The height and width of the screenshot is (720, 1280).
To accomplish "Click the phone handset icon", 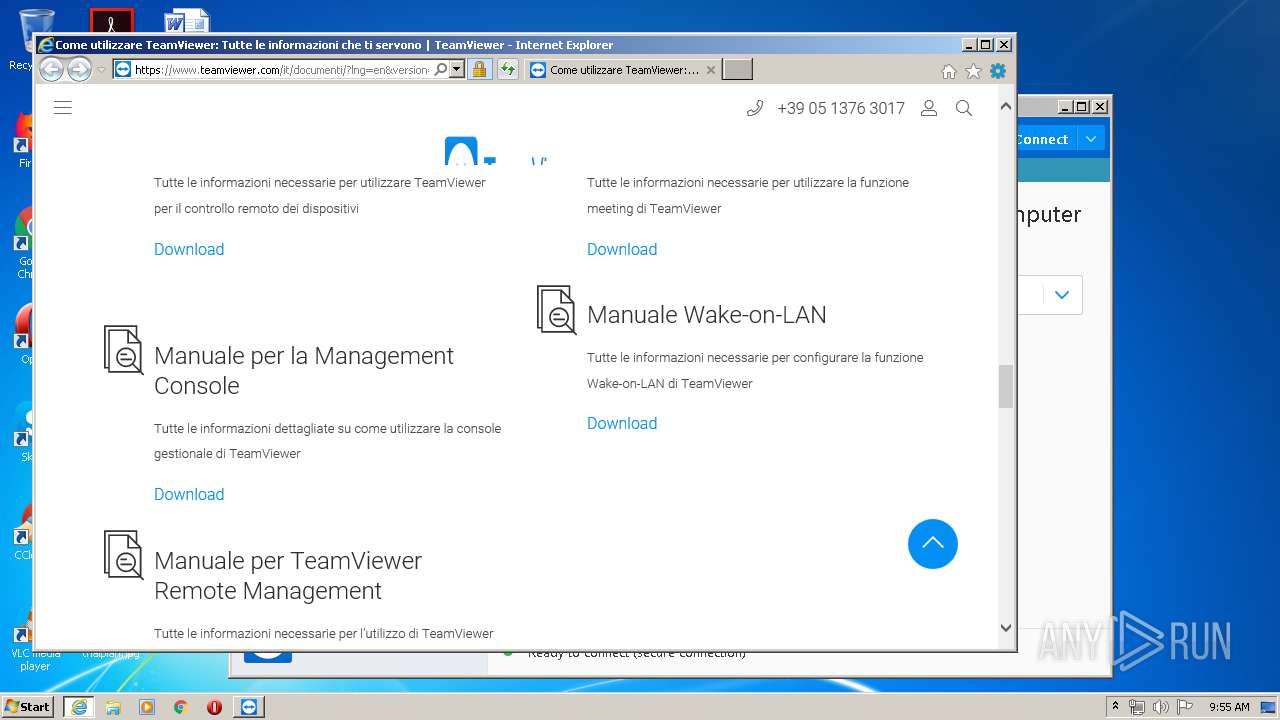I will pos(755,108).
